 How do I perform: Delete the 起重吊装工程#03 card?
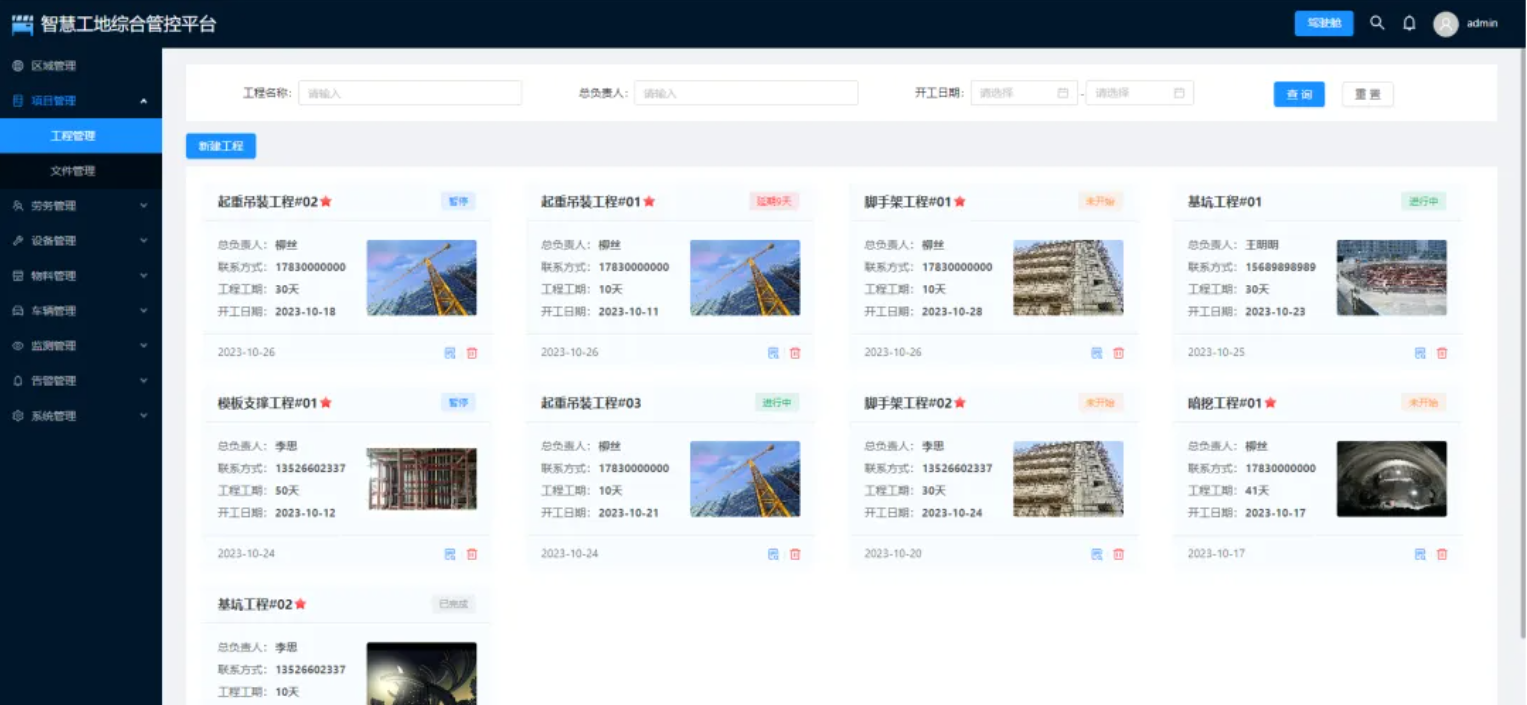coord(795,554)
